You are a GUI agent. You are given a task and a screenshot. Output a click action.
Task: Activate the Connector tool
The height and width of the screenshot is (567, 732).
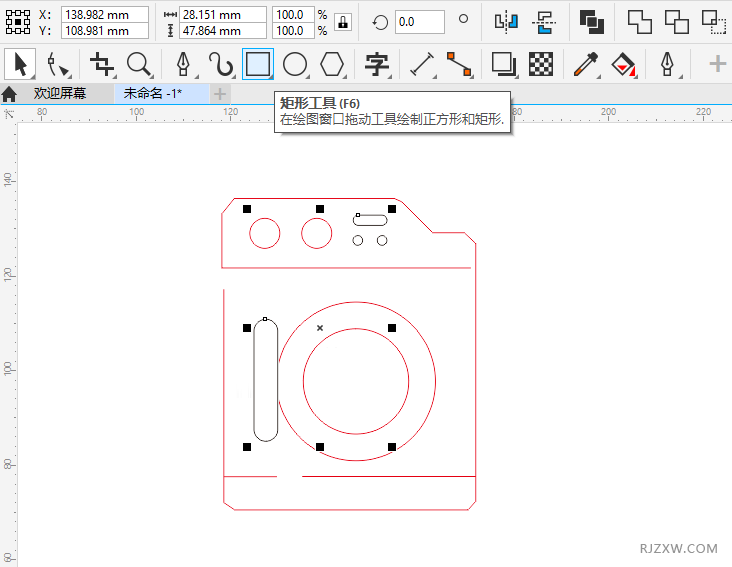click(x=459, y=65)
